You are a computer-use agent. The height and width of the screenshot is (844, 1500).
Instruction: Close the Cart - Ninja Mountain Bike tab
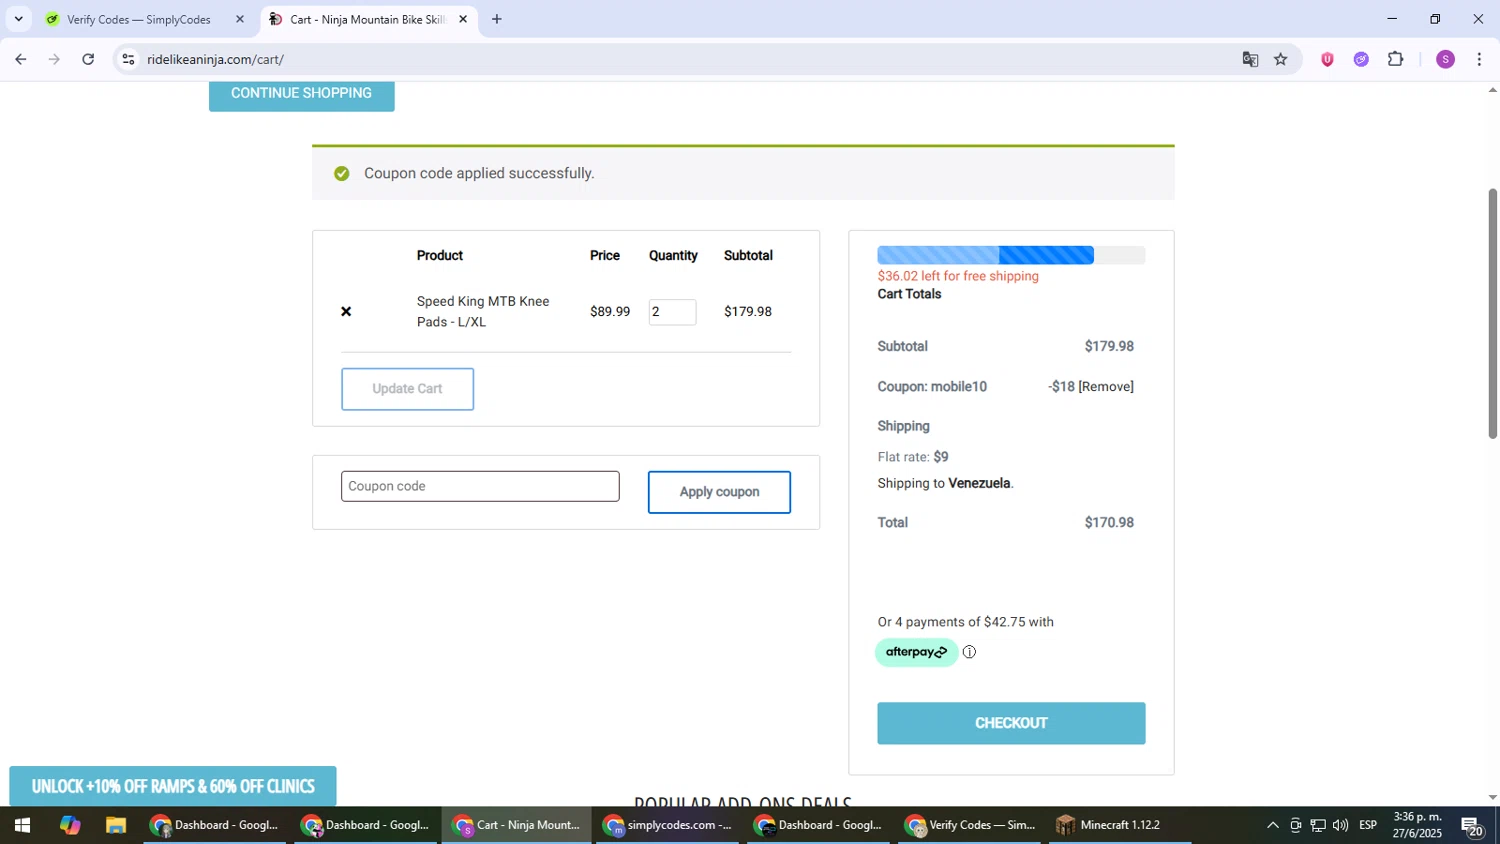pos(463,19)
